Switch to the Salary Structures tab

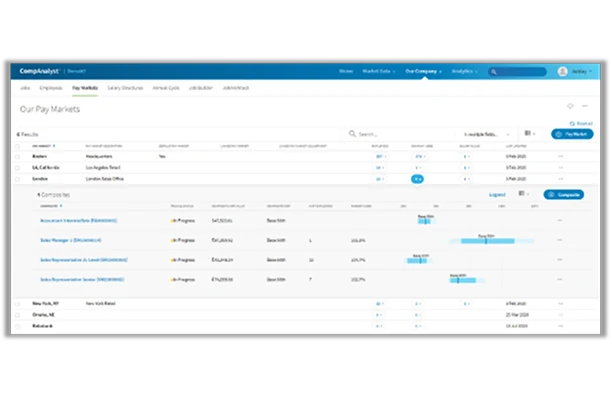click(x=125, y=88)
